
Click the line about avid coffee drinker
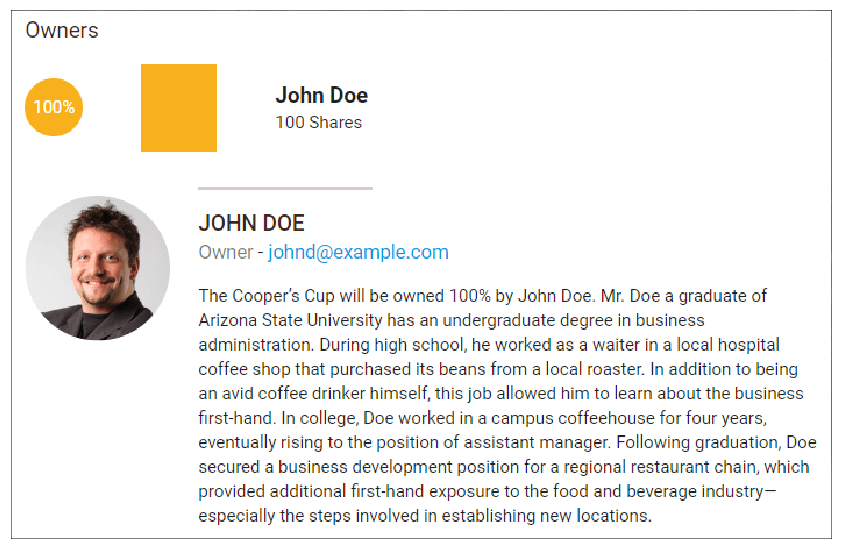tap(500, 393)
